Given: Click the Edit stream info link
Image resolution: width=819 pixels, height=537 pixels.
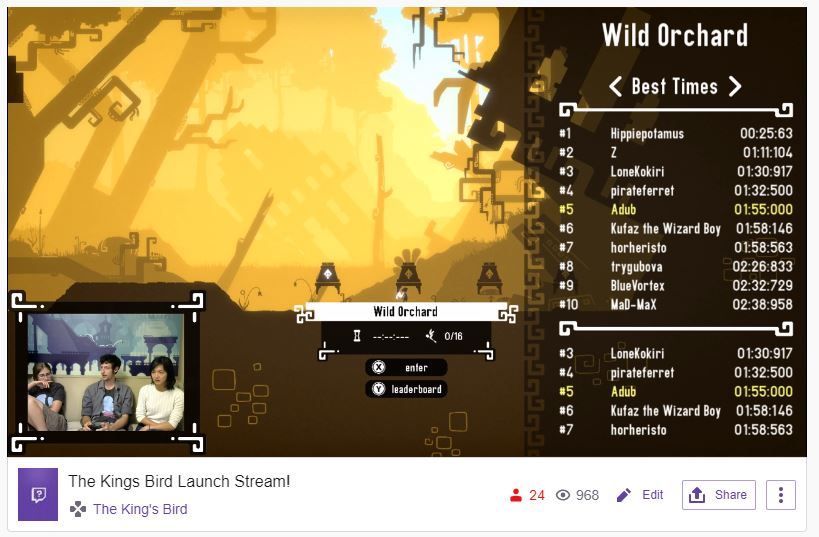Looking at the screenshot, I should click(x=652, y=495).
